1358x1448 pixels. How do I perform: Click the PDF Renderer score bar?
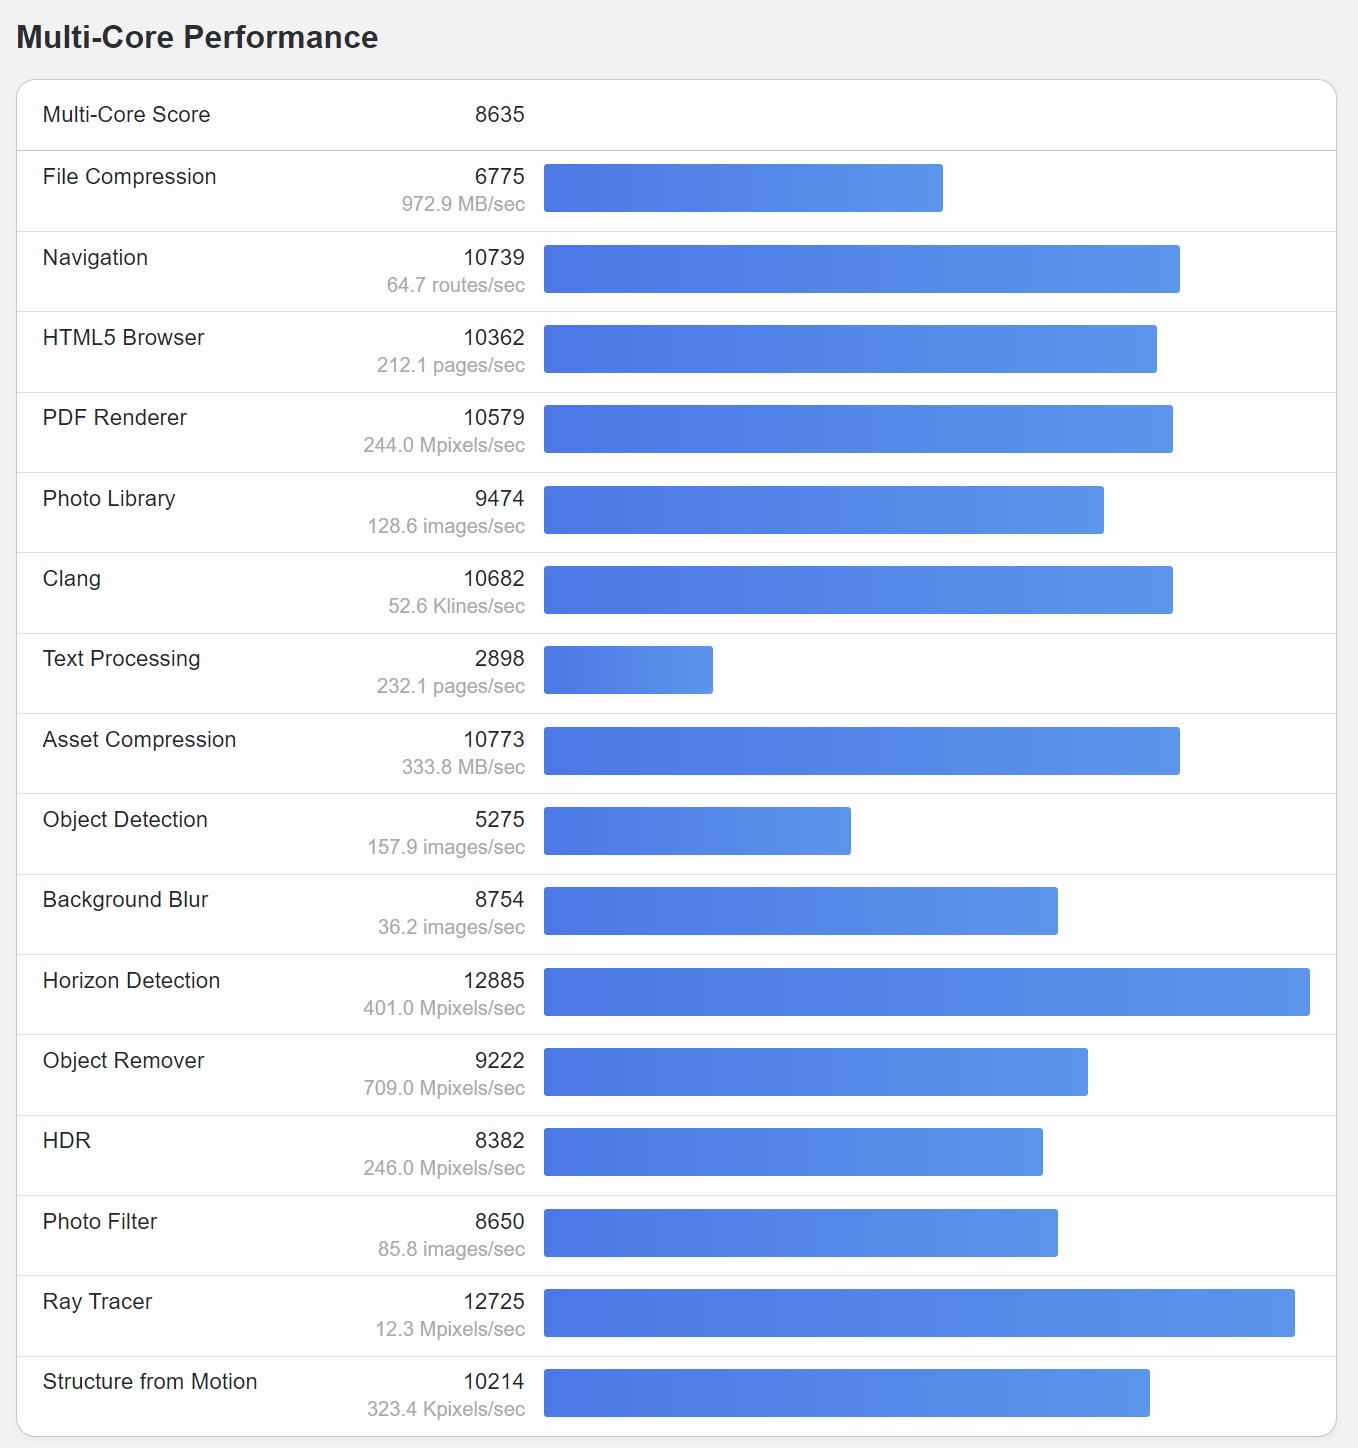(x=858, y=429)
